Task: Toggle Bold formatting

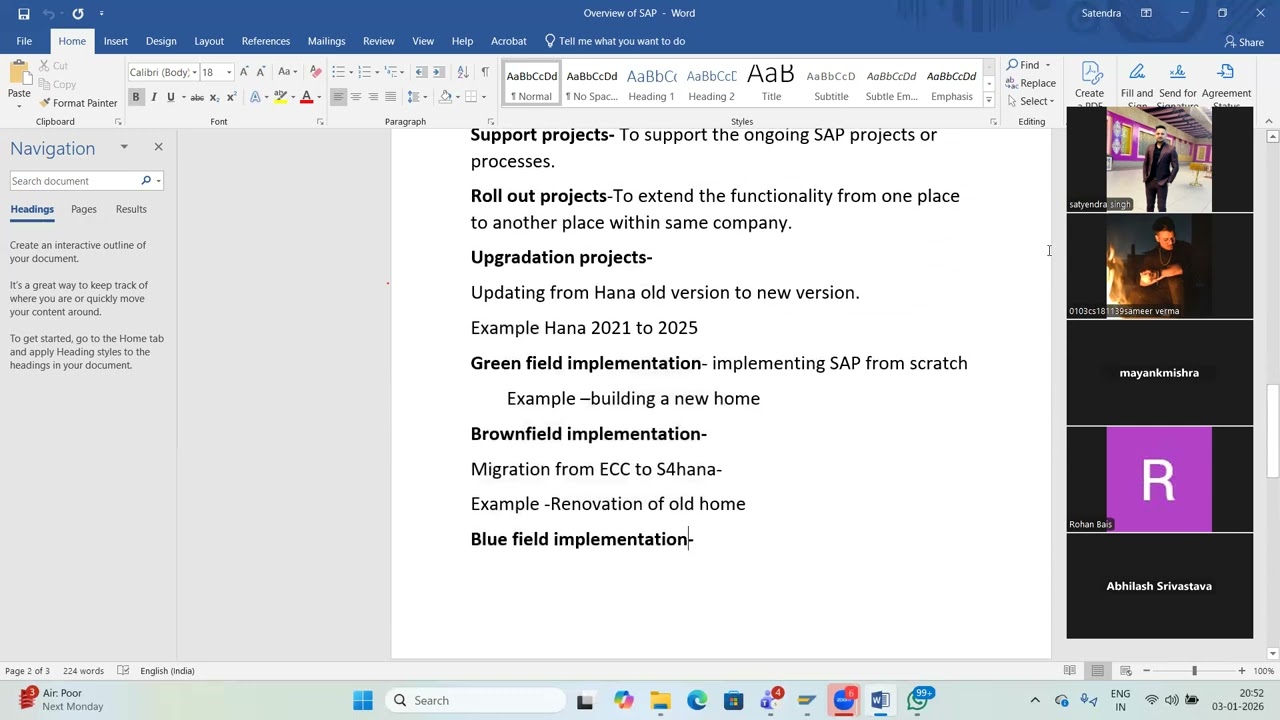Action: coord(136,97)
